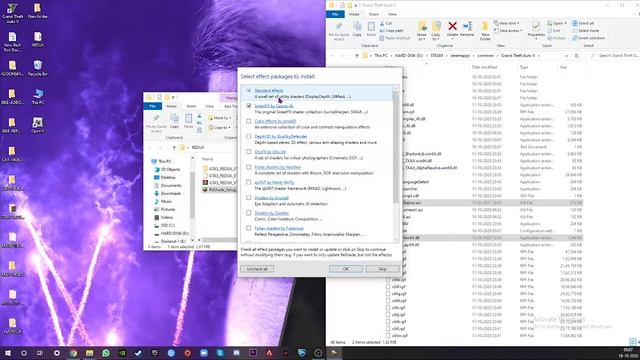Switch to the Share tab in the REDUX window
Viewport: 640px width, 360px height.
click(x=191, y=106)
